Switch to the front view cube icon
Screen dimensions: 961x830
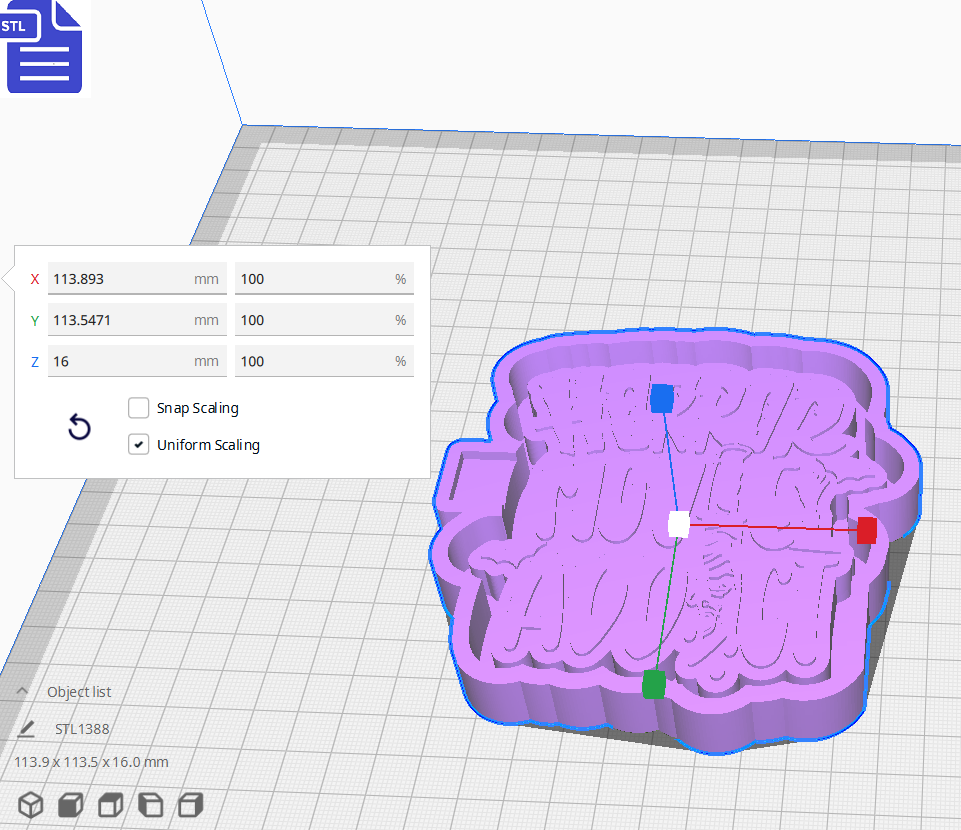[70, 804]
